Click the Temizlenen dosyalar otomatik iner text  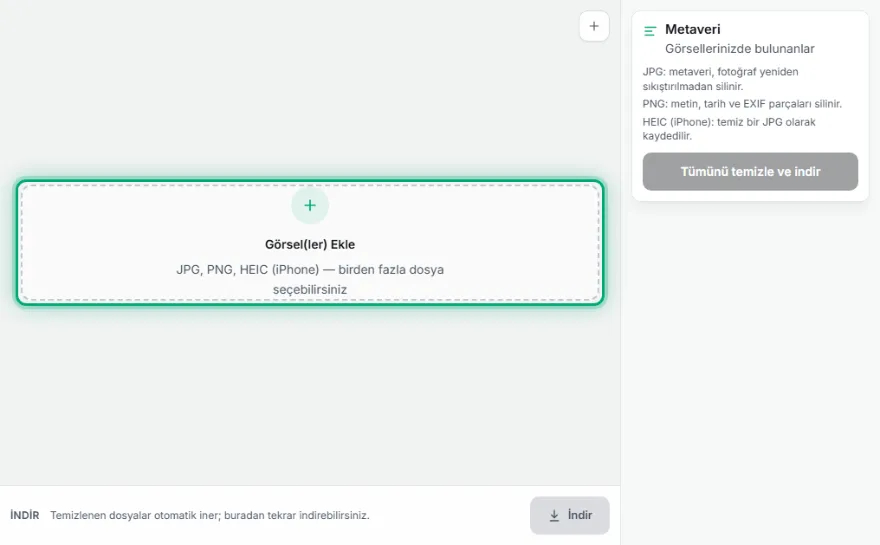[x=210, y=515]
